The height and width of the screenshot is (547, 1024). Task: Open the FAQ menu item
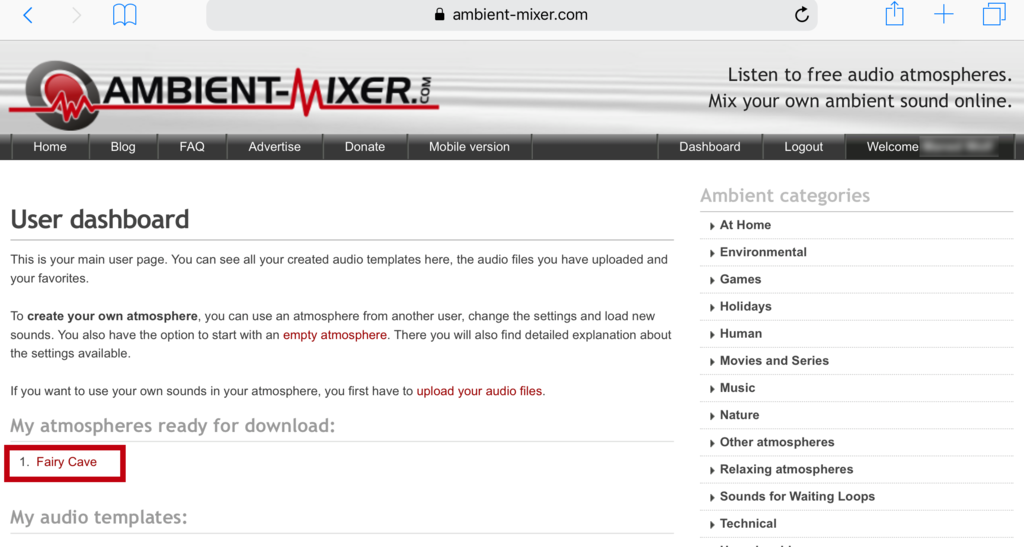[x=192, y=147]
